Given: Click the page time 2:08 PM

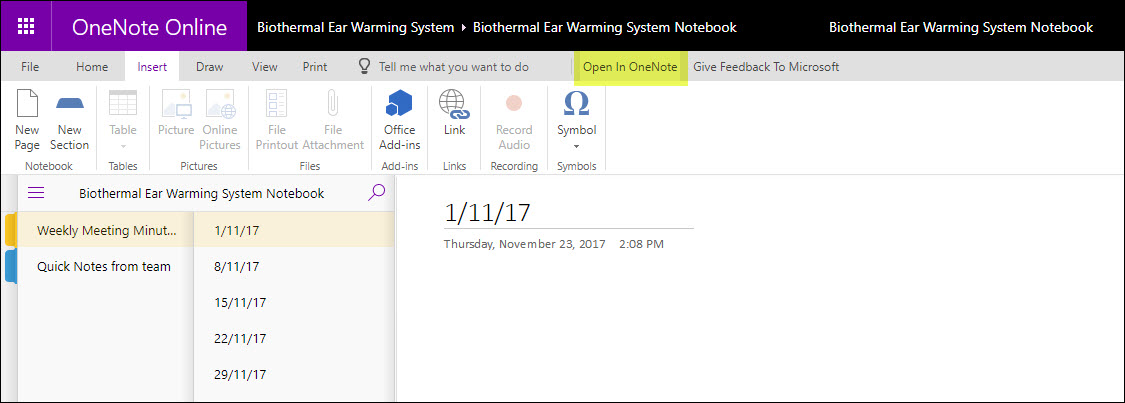Looking at the screenshot, I should (641, 244).
